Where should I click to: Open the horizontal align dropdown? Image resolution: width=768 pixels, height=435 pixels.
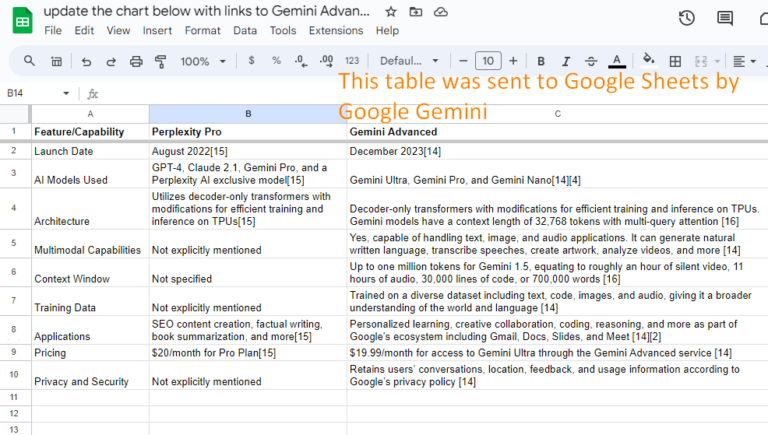click(744, 61)
